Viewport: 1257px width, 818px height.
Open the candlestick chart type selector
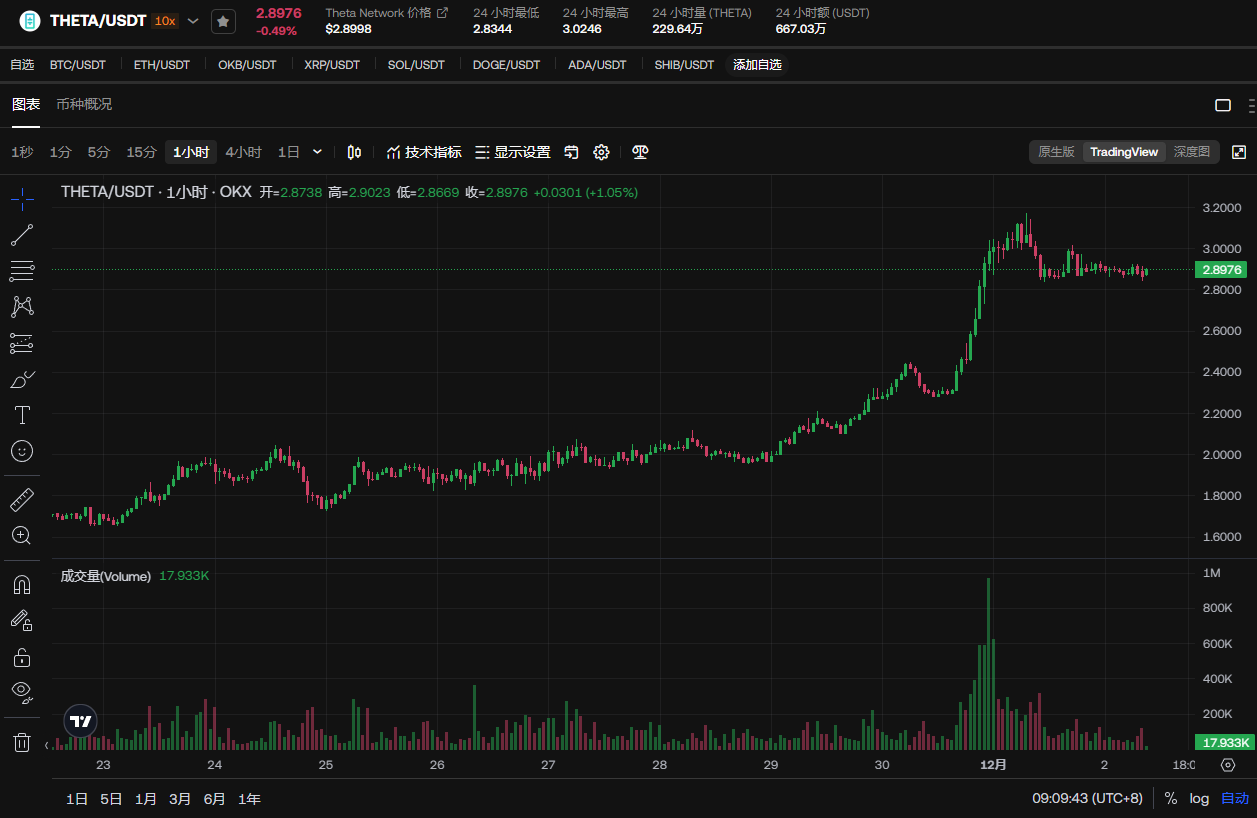(x=354, y=152)
